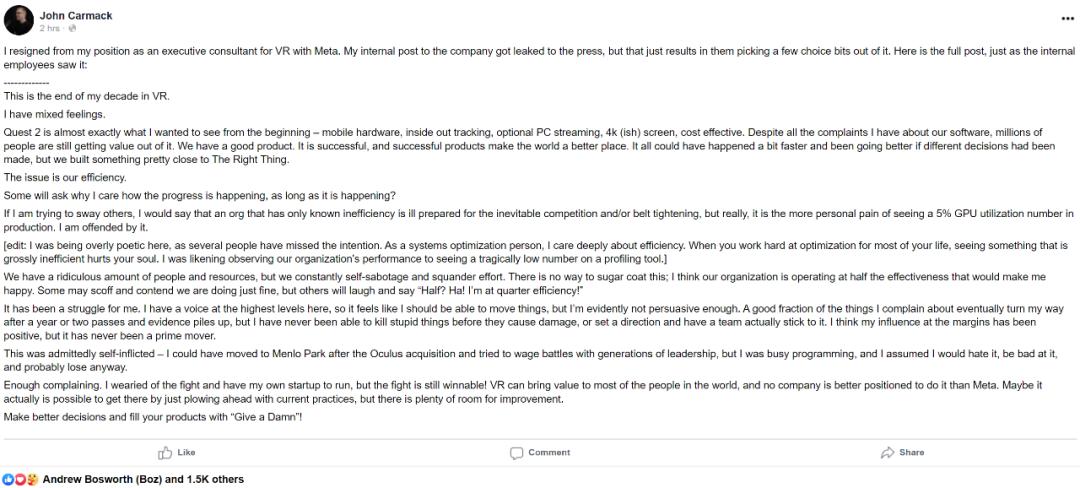Click the thumbs-up Like icon

pyautogui.click(x=162, y=453)
